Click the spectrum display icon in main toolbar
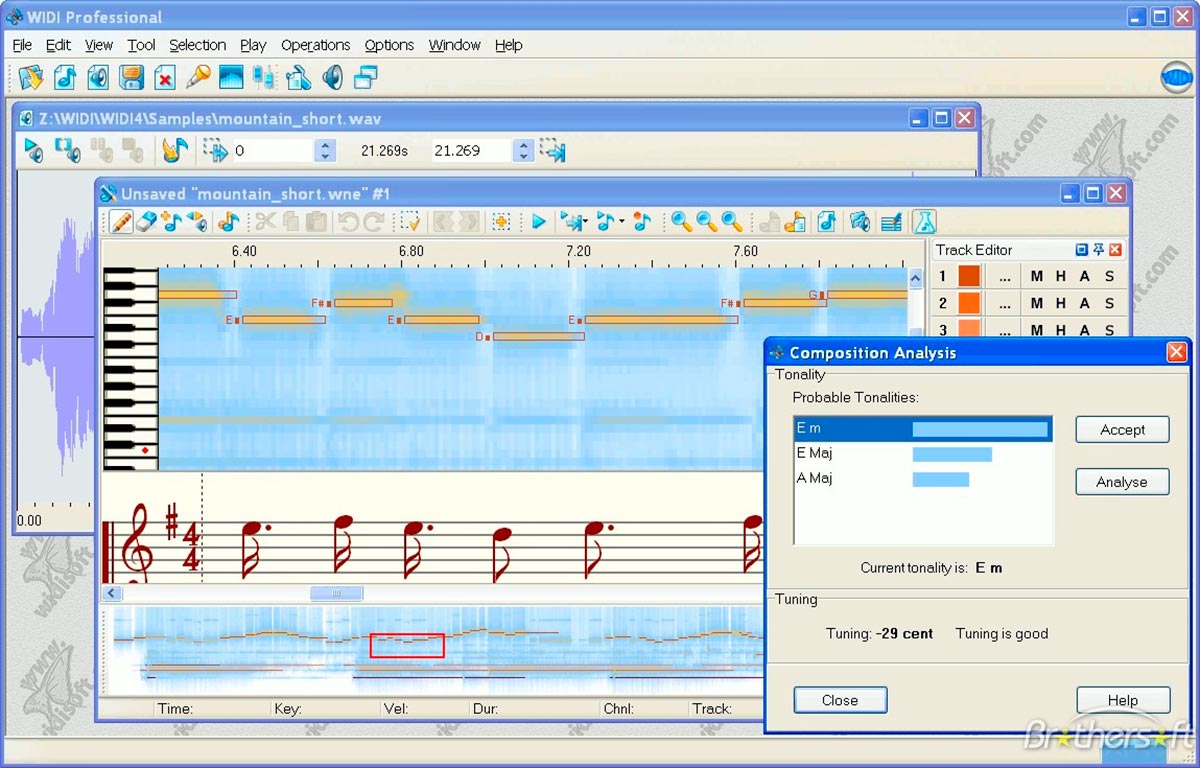The width and height of the screenshot is (1200, 768). (231, 76)
